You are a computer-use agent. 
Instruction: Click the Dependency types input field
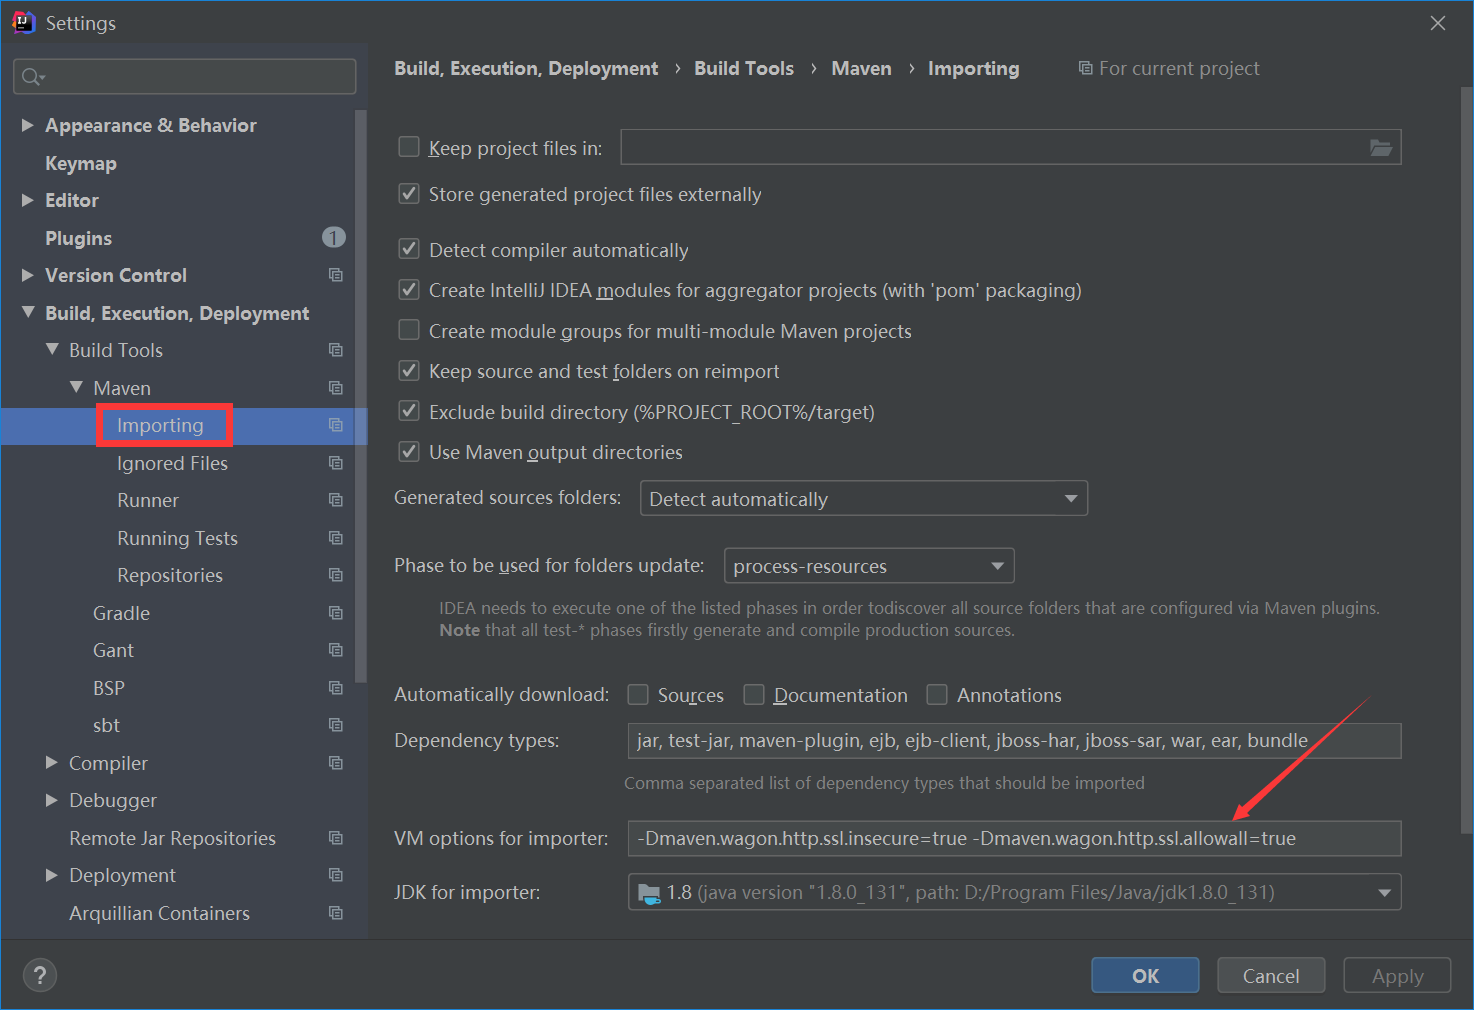click(1014, 740)
